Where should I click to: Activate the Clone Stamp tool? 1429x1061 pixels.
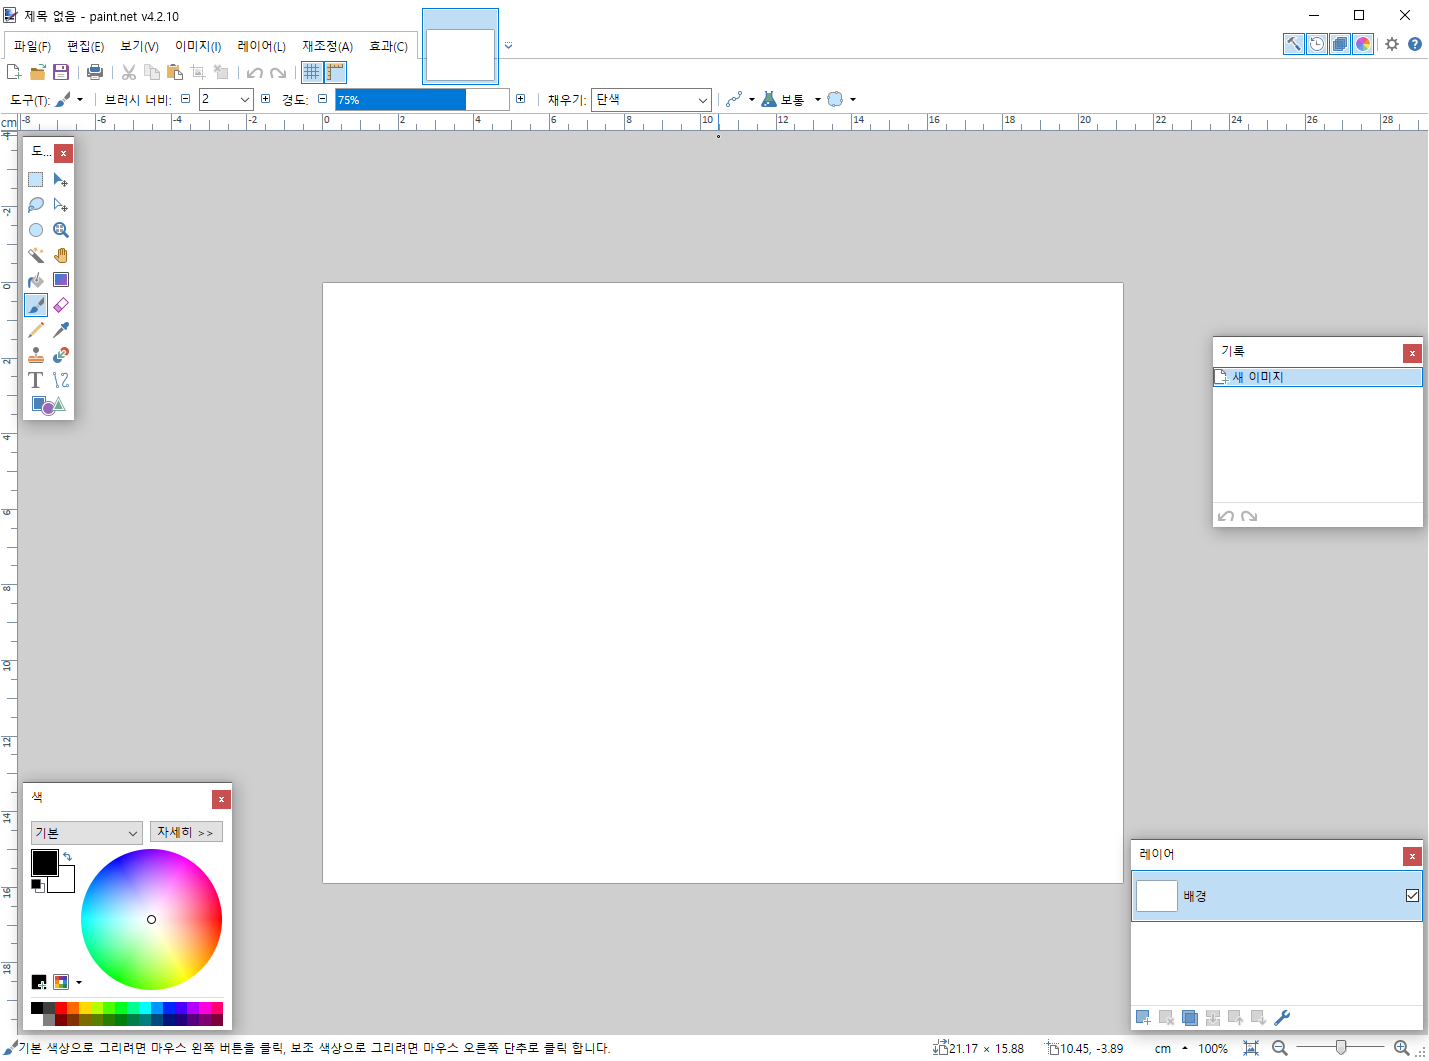click(x=36, y=355)
